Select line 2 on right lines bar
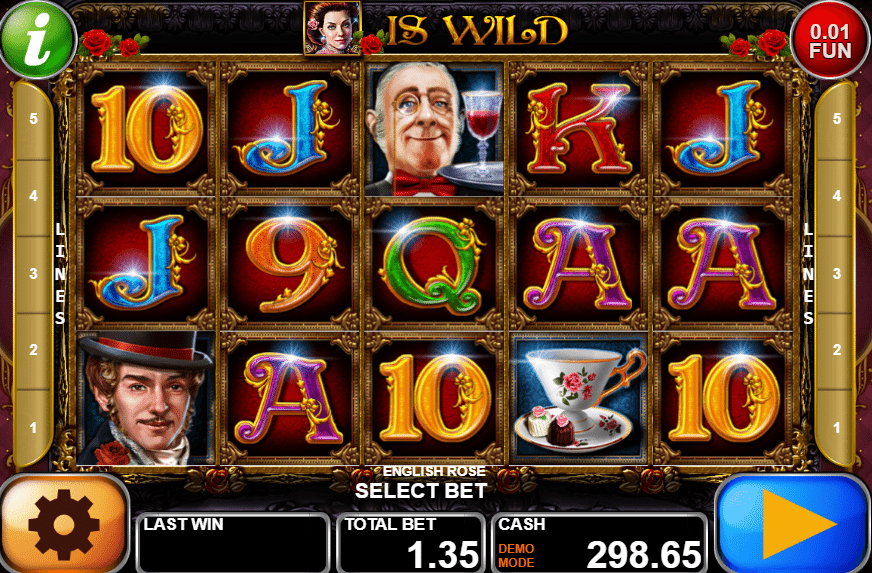This screenshot has height=573, width=872. (836, 350)
